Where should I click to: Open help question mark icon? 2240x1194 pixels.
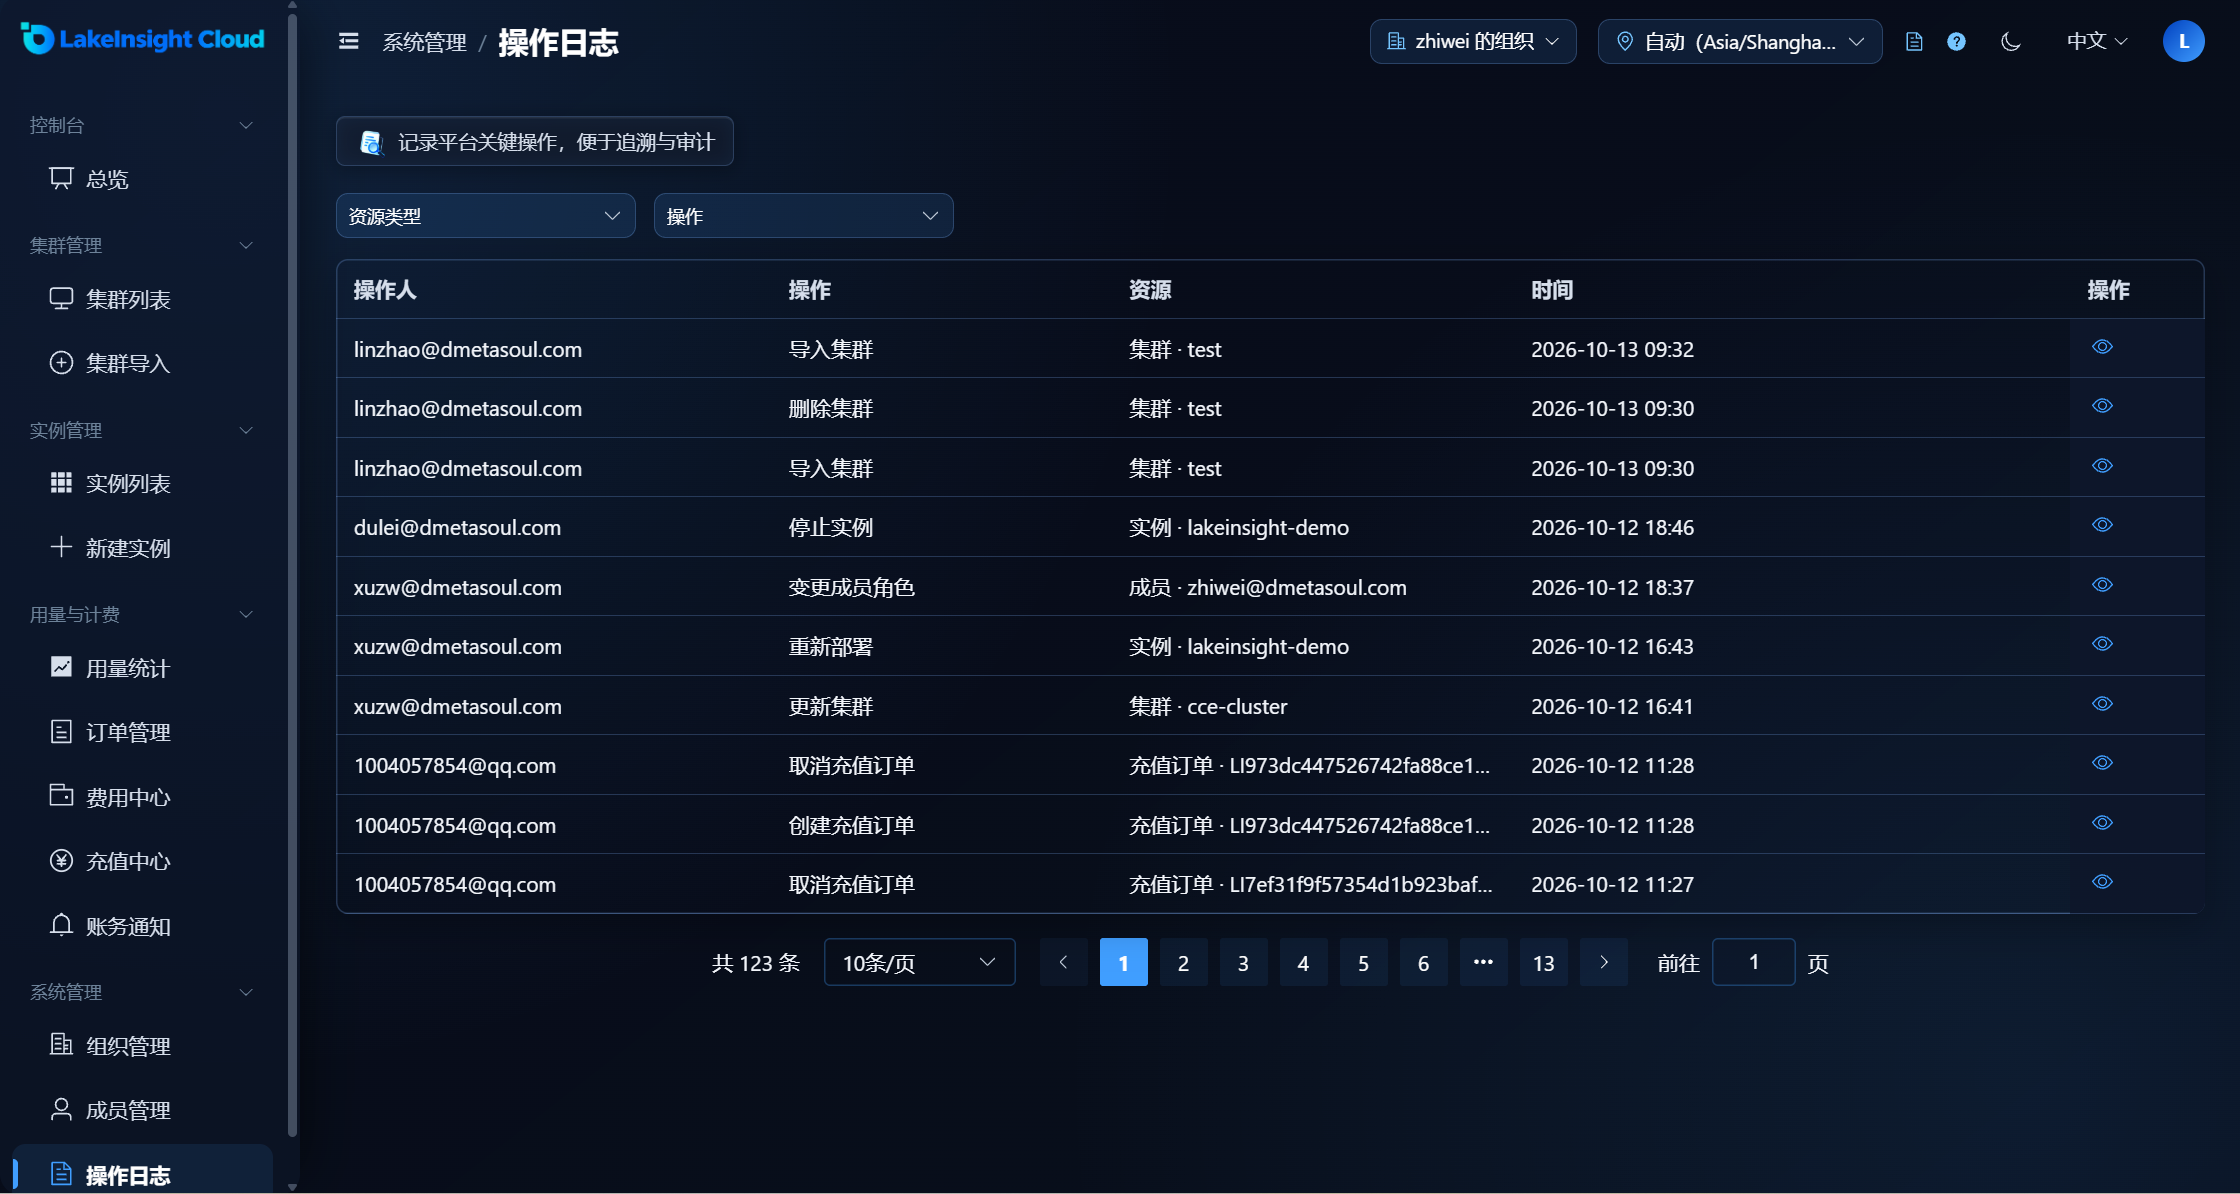click(1956, 41)
